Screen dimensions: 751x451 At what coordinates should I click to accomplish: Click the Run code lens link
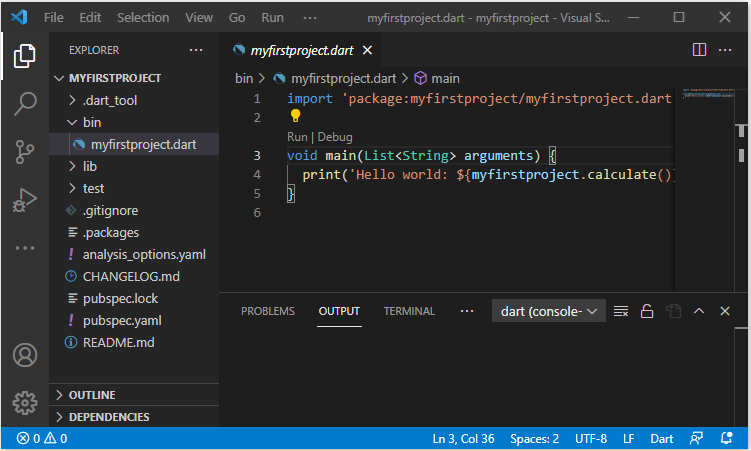[x=297, y=137]
